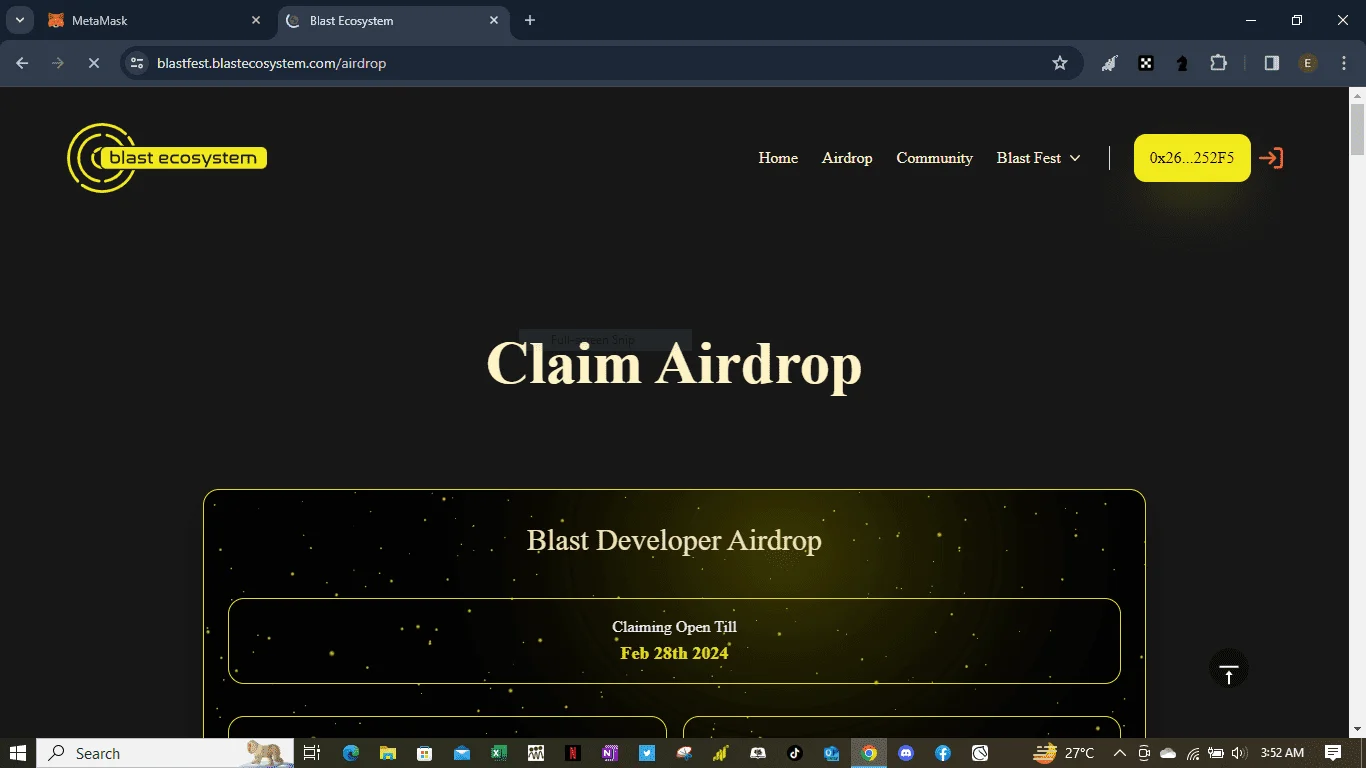Open the chess knight extension icon

tap(1182, 63)
